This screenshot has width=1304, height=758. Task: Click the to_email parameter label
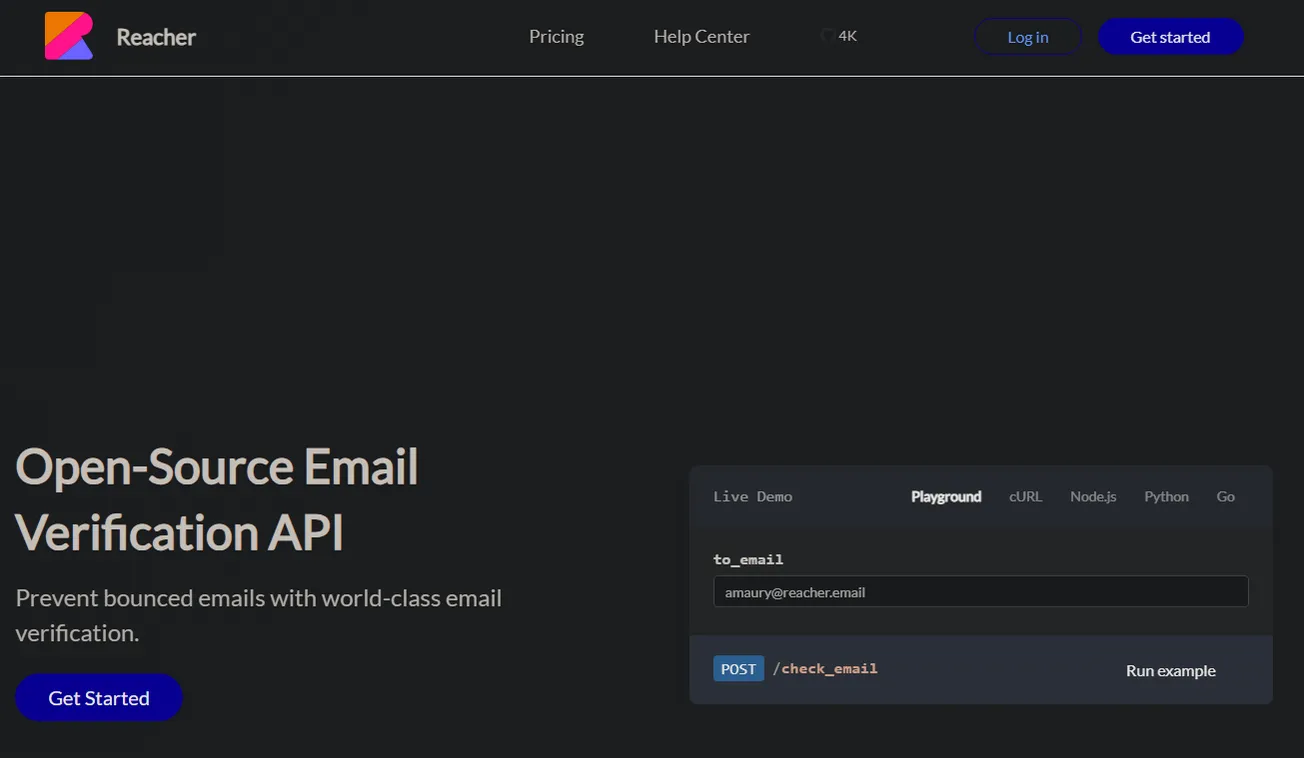747,559
